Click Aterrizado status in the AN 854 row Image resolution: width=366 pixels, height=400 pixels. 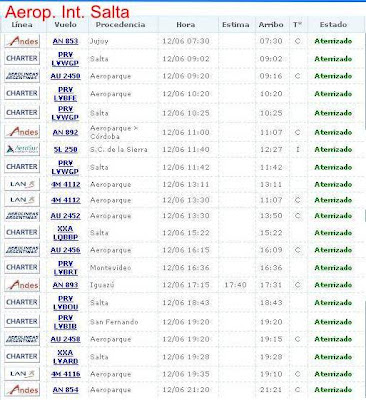point(333,390)
